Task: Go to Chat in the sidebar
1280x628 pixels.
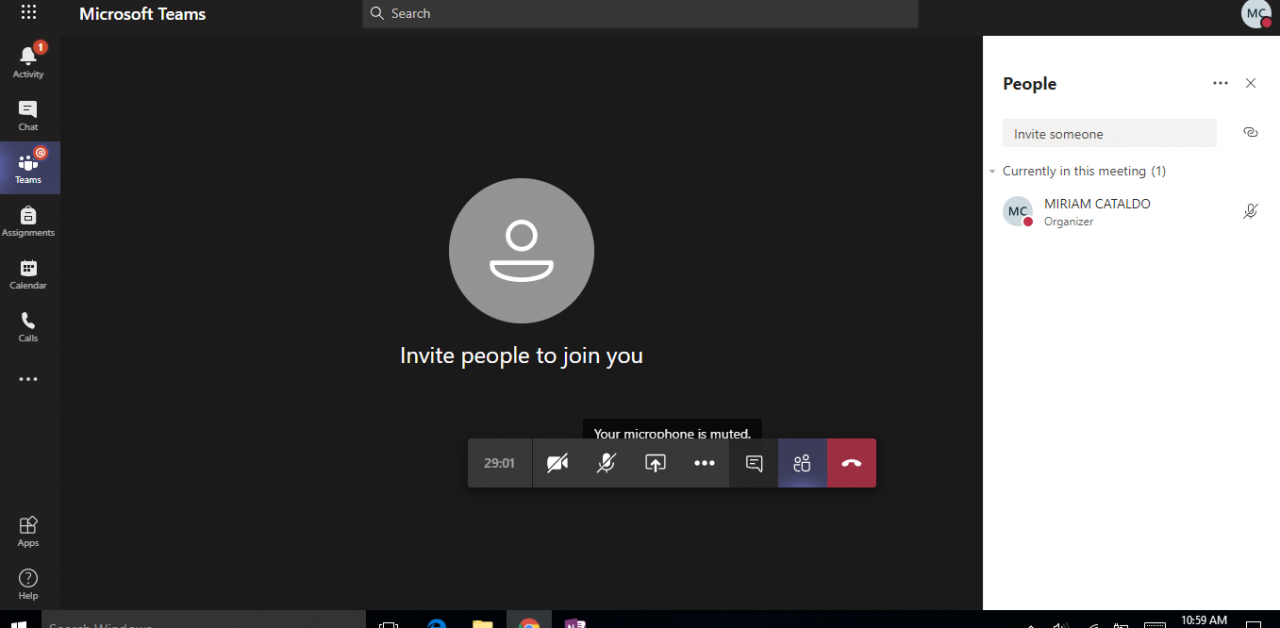Action: 28,115
